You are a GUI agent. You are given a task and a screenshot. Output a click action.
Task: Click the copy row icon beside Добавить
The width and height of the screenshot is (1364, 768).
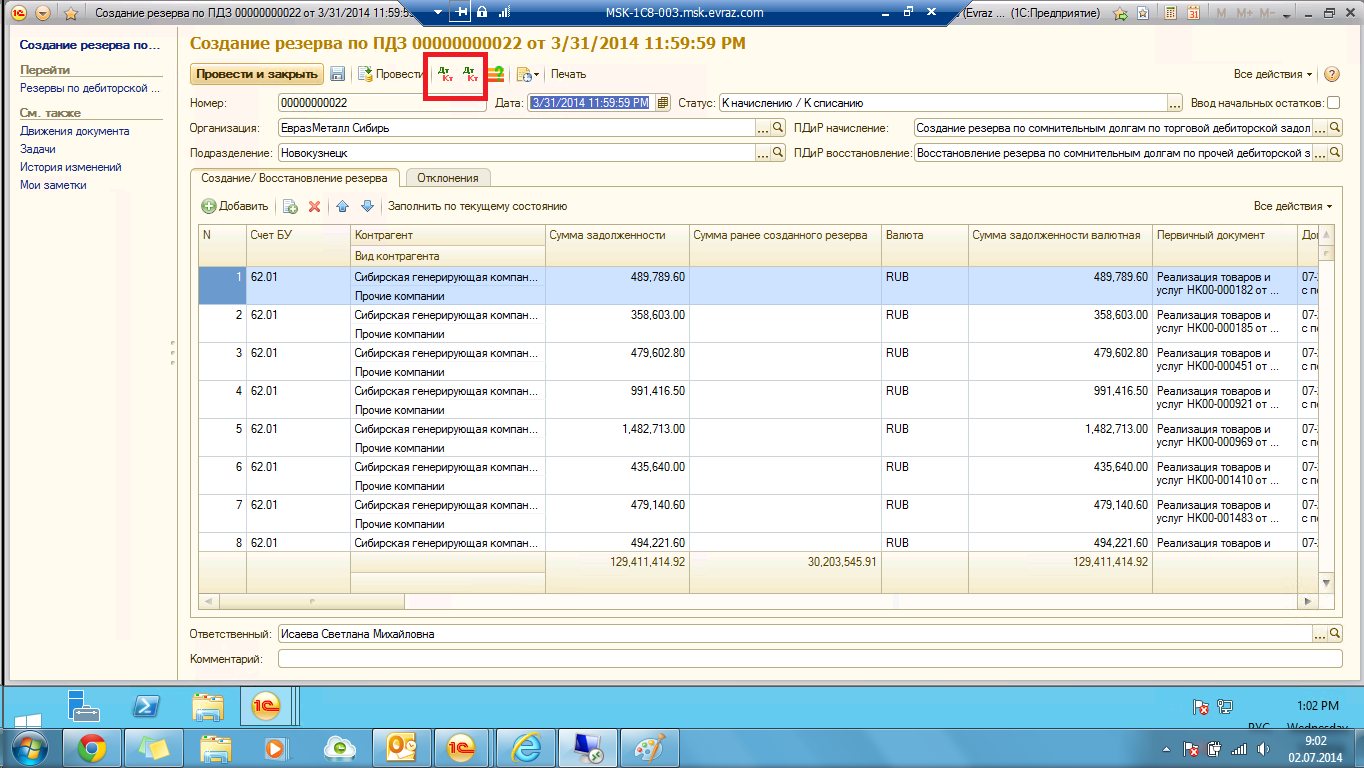tap(290, 206)
